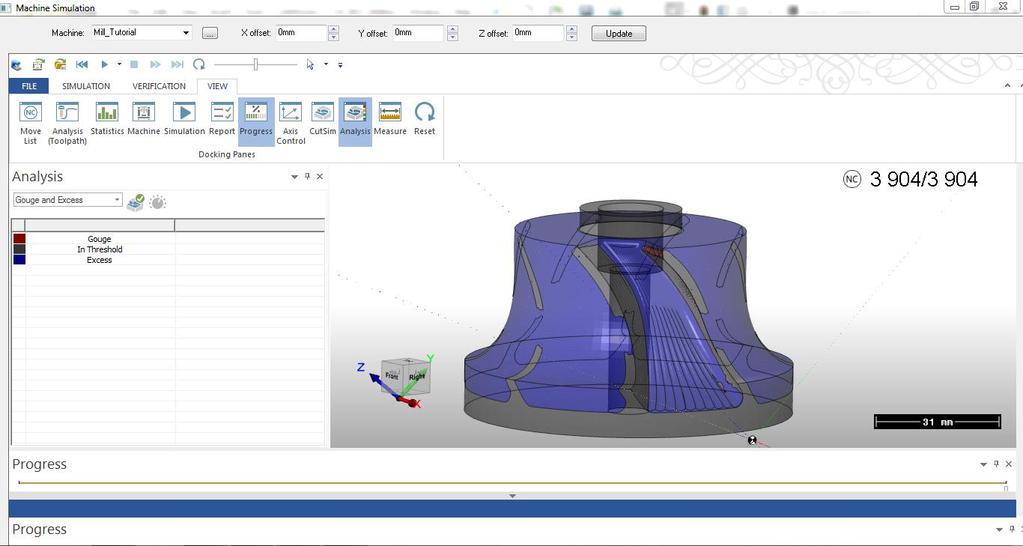Click the second quick access file icon

38,64
